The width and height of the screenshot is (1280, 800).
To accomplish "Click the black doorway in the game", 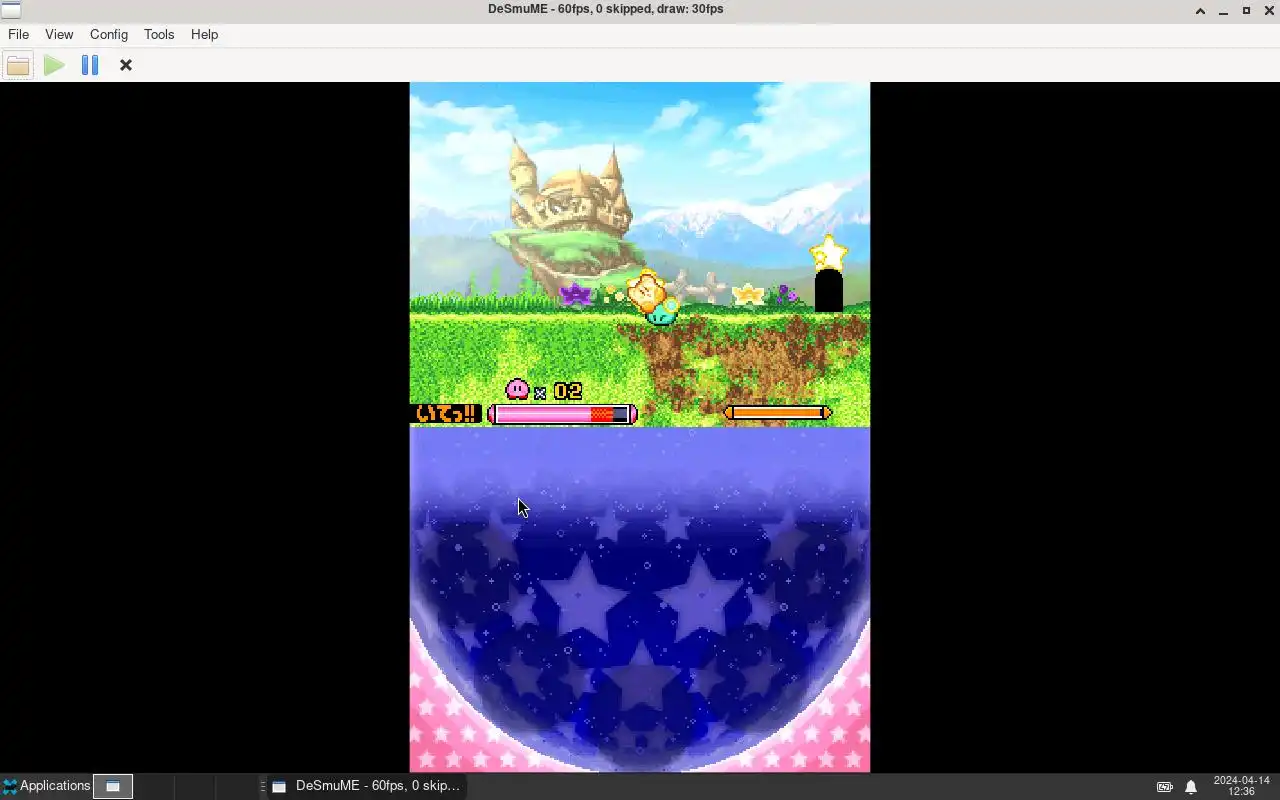I will click(x=828, y=291).
